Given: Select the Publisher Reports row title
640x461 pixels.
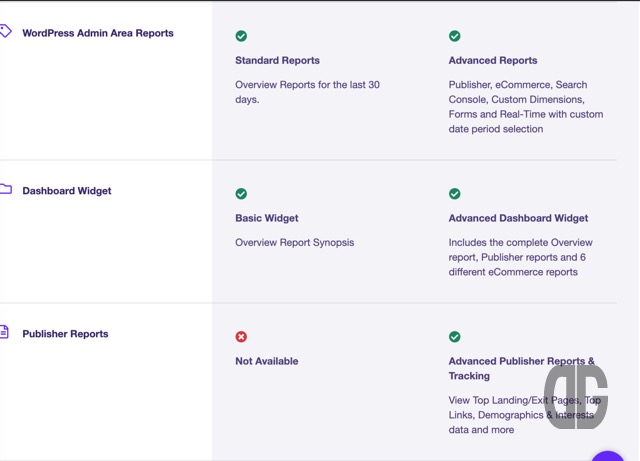Looking at the screenshot, I should (x=65, y=334).
